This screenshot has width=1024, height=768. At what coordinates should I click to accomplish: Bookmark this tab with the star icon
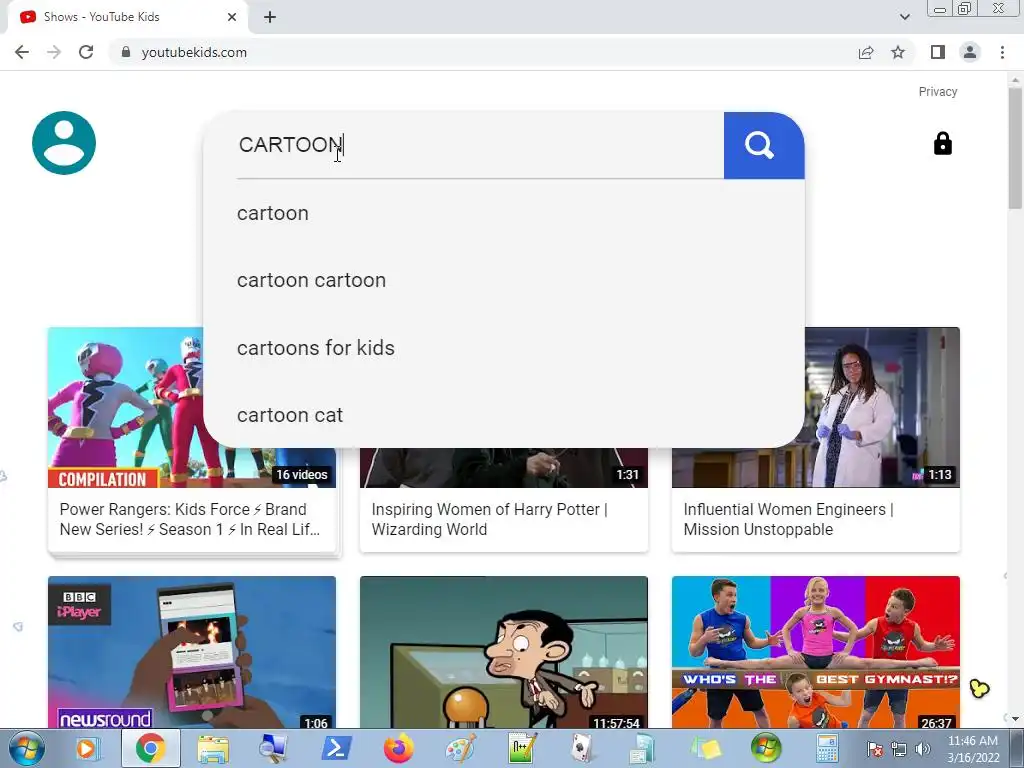tap(898, 52)
